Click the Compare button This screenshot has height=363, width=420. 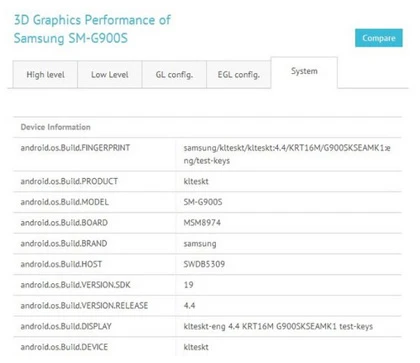[x=379, y=38]
